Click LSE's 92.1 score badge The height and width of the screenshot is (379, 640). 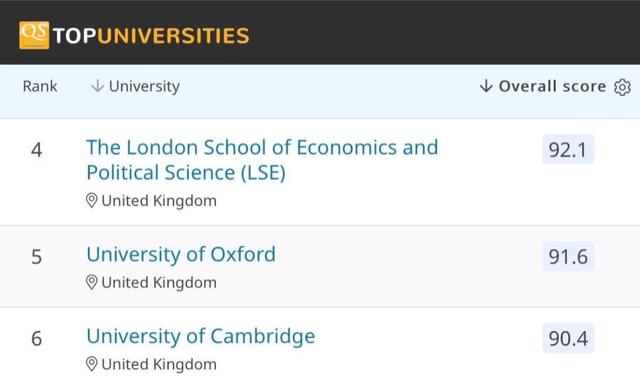[568, 149]
